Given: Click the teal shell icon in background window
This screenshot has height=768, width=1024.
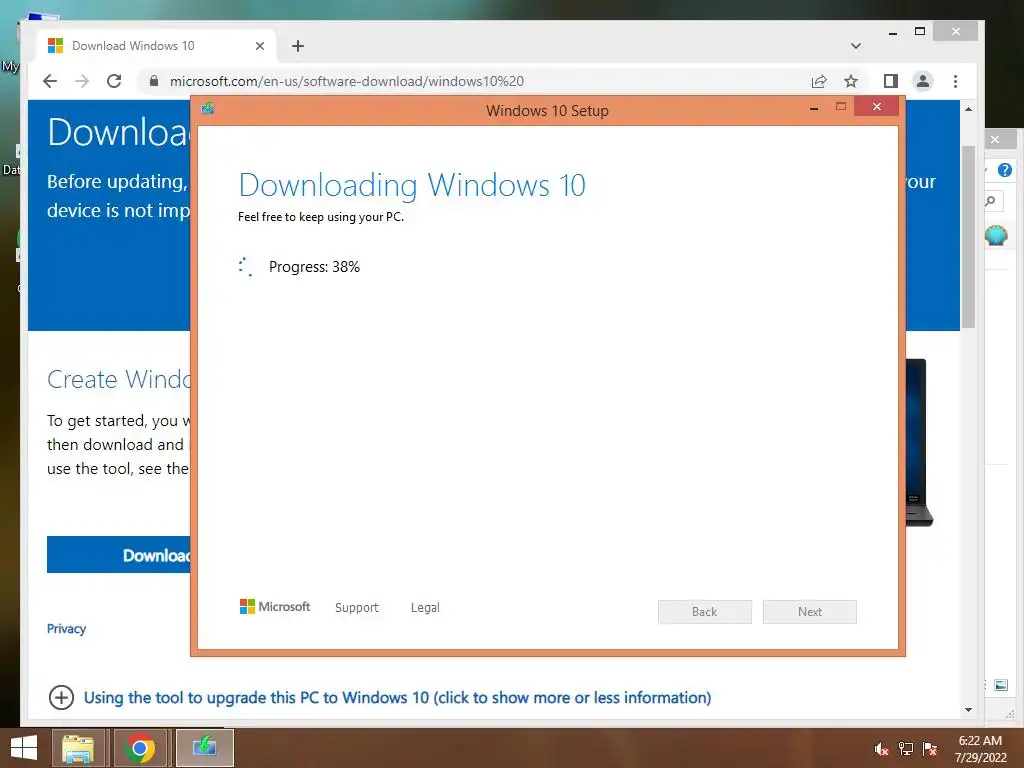Looking at the screenshot, I should pyautogui.click(x=997, y=235).
